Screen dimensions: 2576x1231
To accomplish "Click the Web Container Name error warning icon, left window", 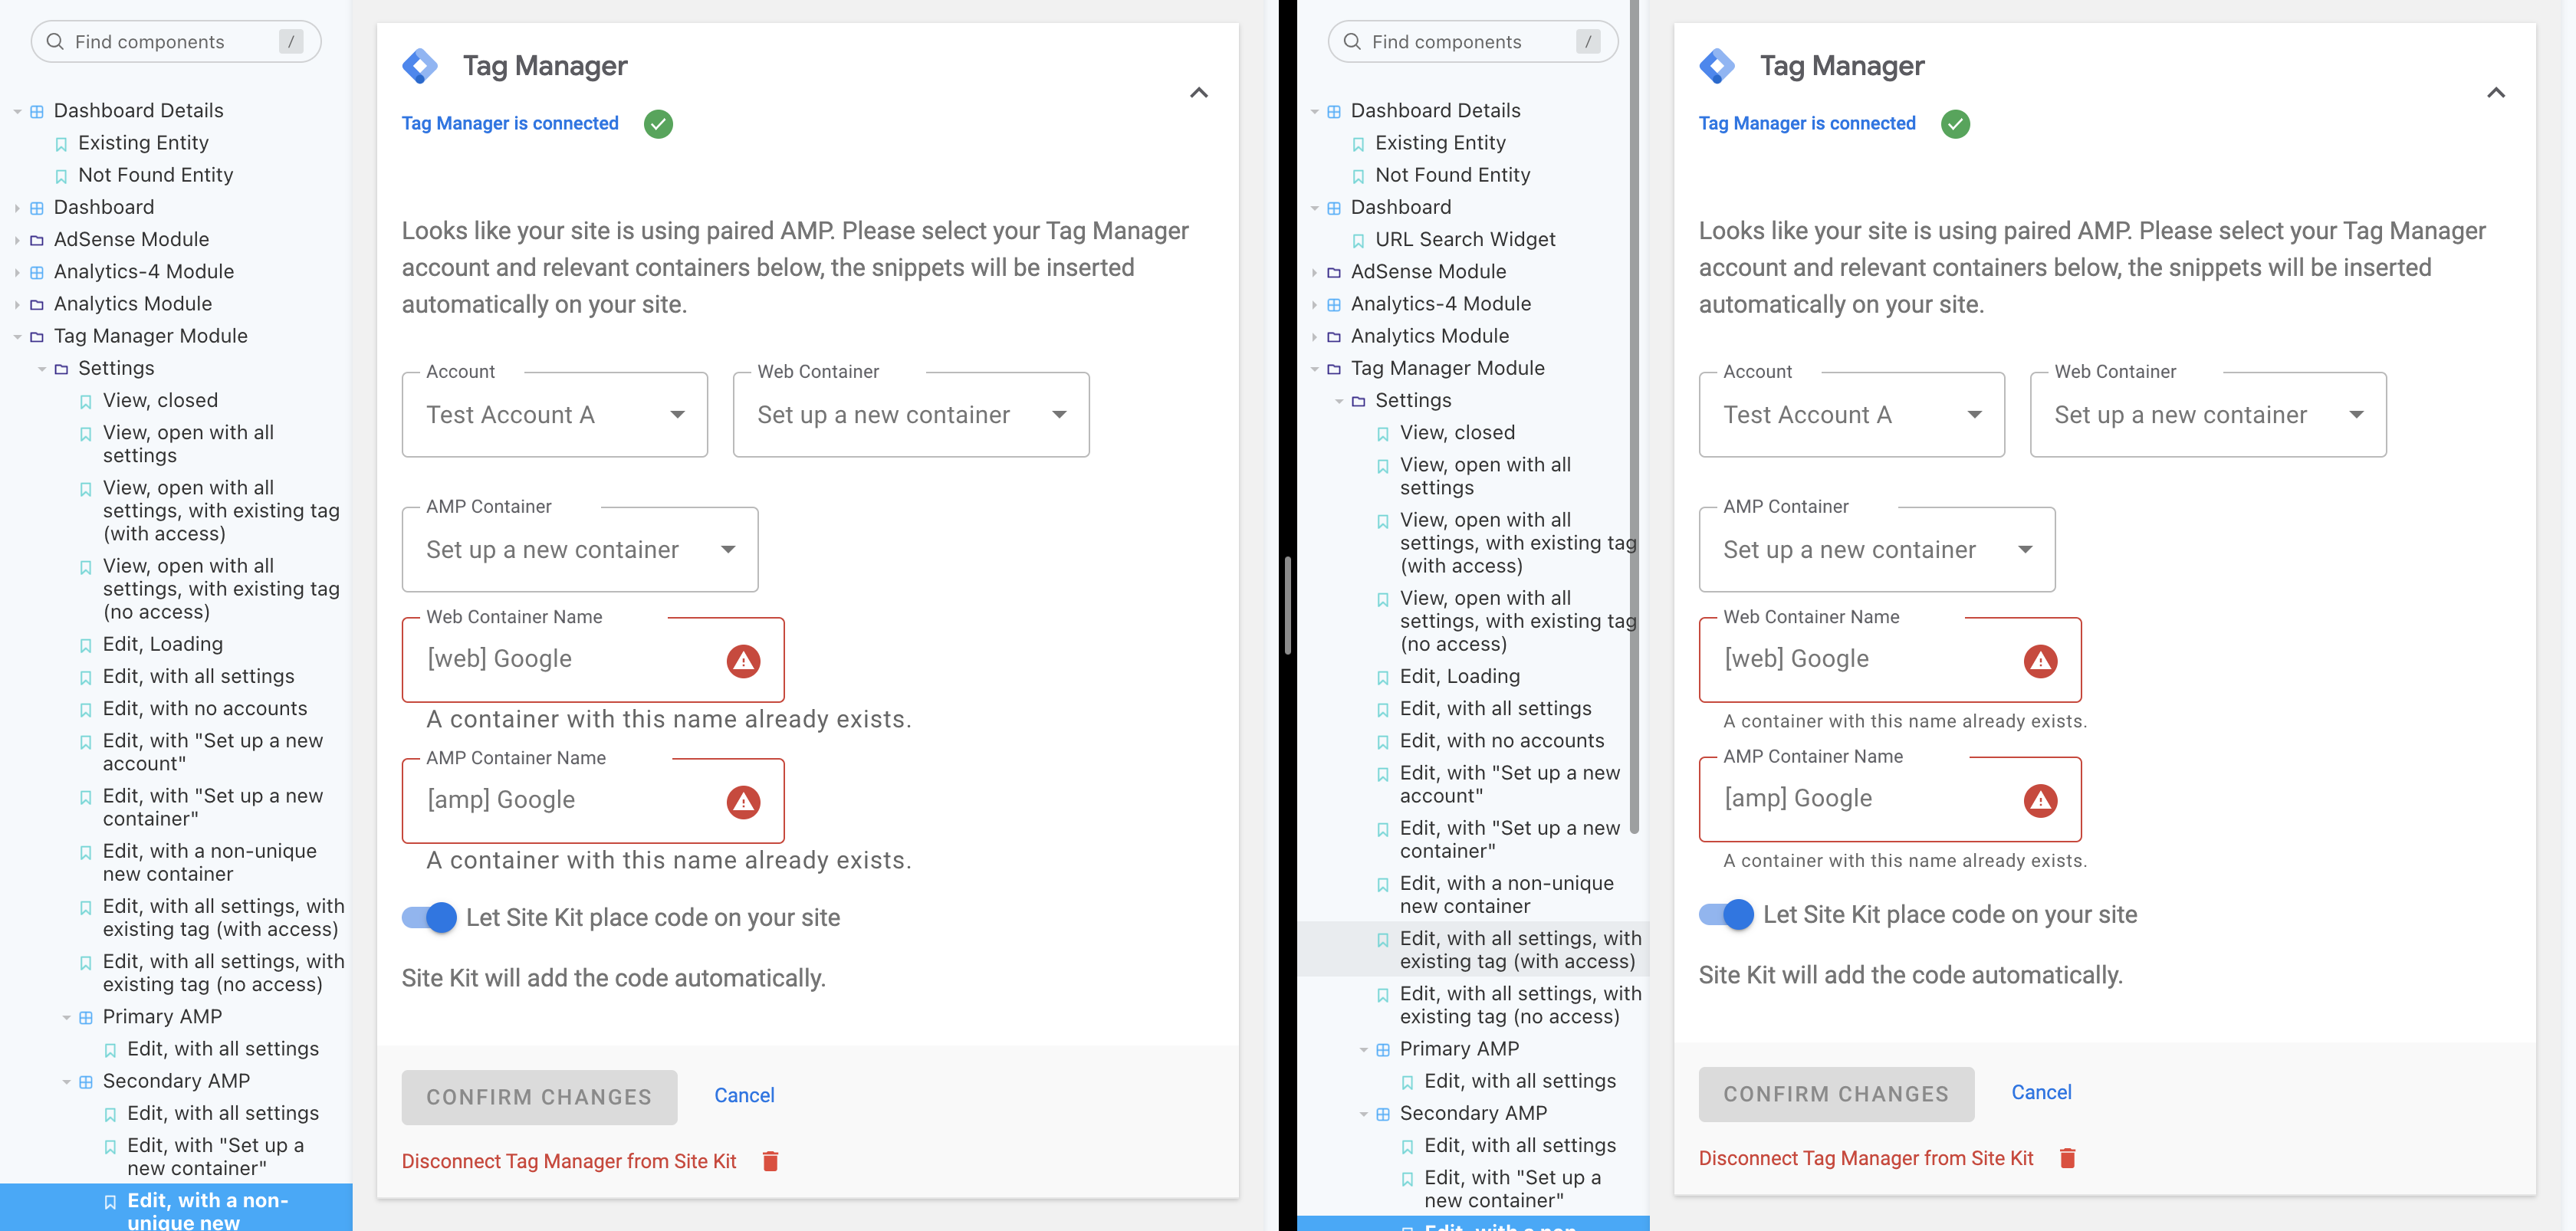I will 743,661.
